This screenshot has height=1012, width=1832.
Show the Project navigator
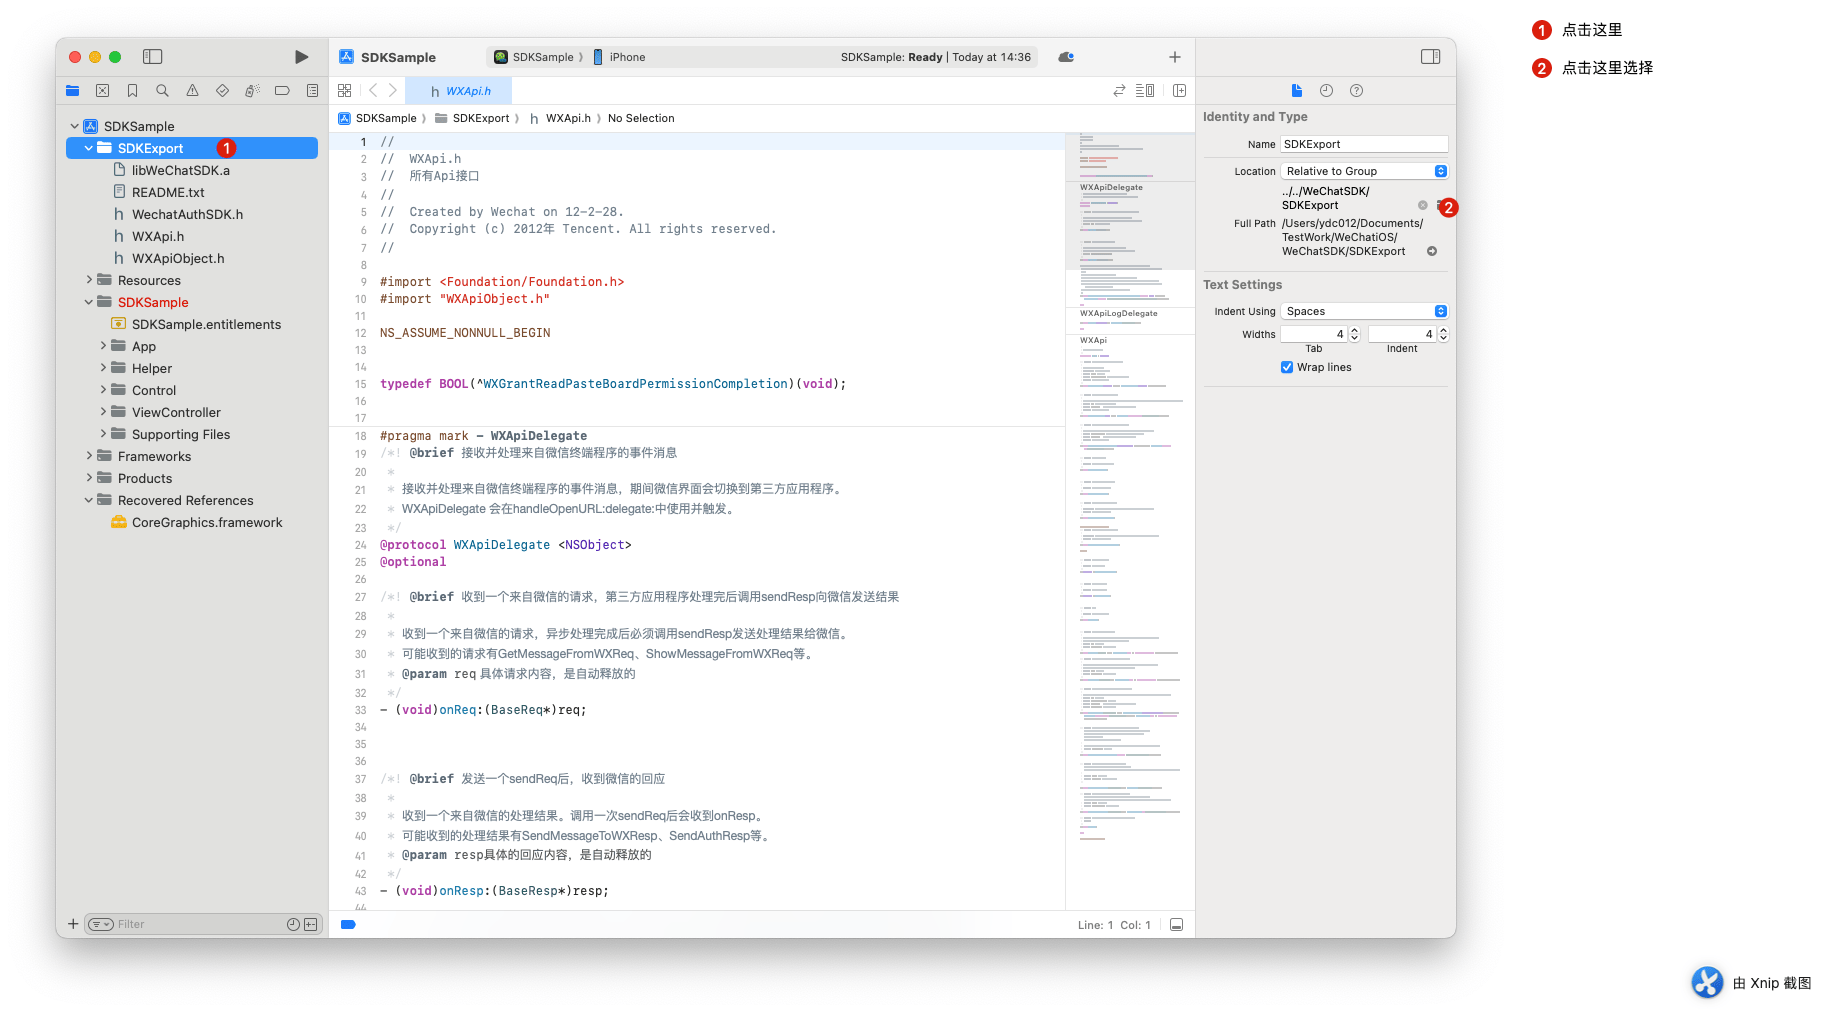72,91
